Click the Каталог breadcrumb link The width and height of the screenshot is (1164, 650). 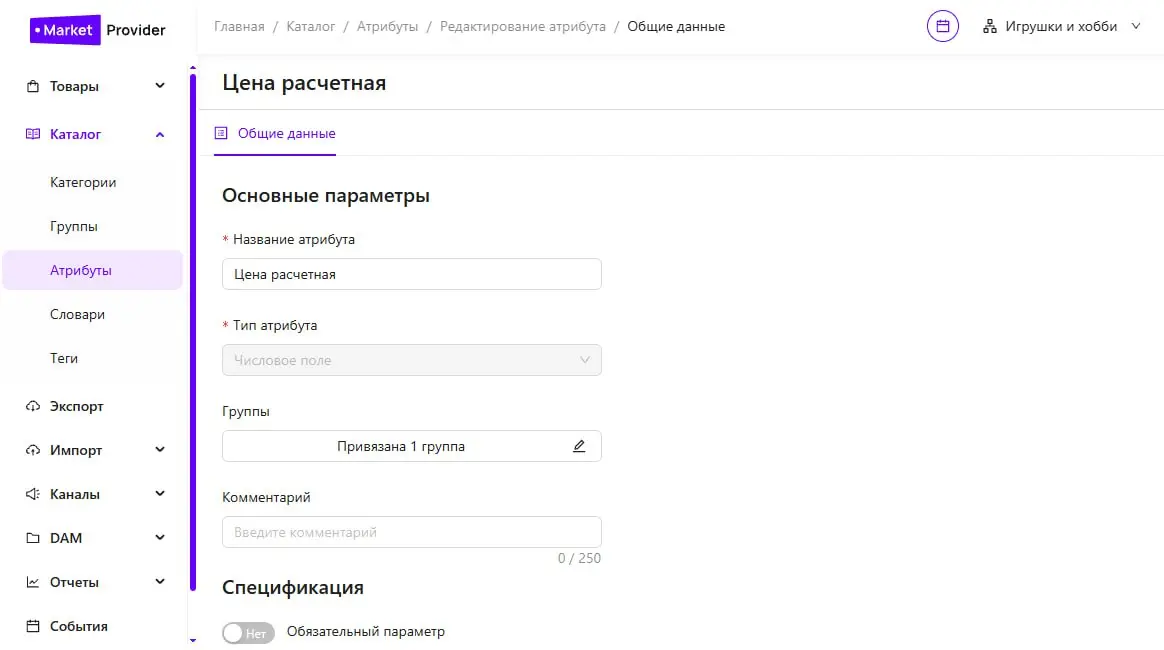310,27
